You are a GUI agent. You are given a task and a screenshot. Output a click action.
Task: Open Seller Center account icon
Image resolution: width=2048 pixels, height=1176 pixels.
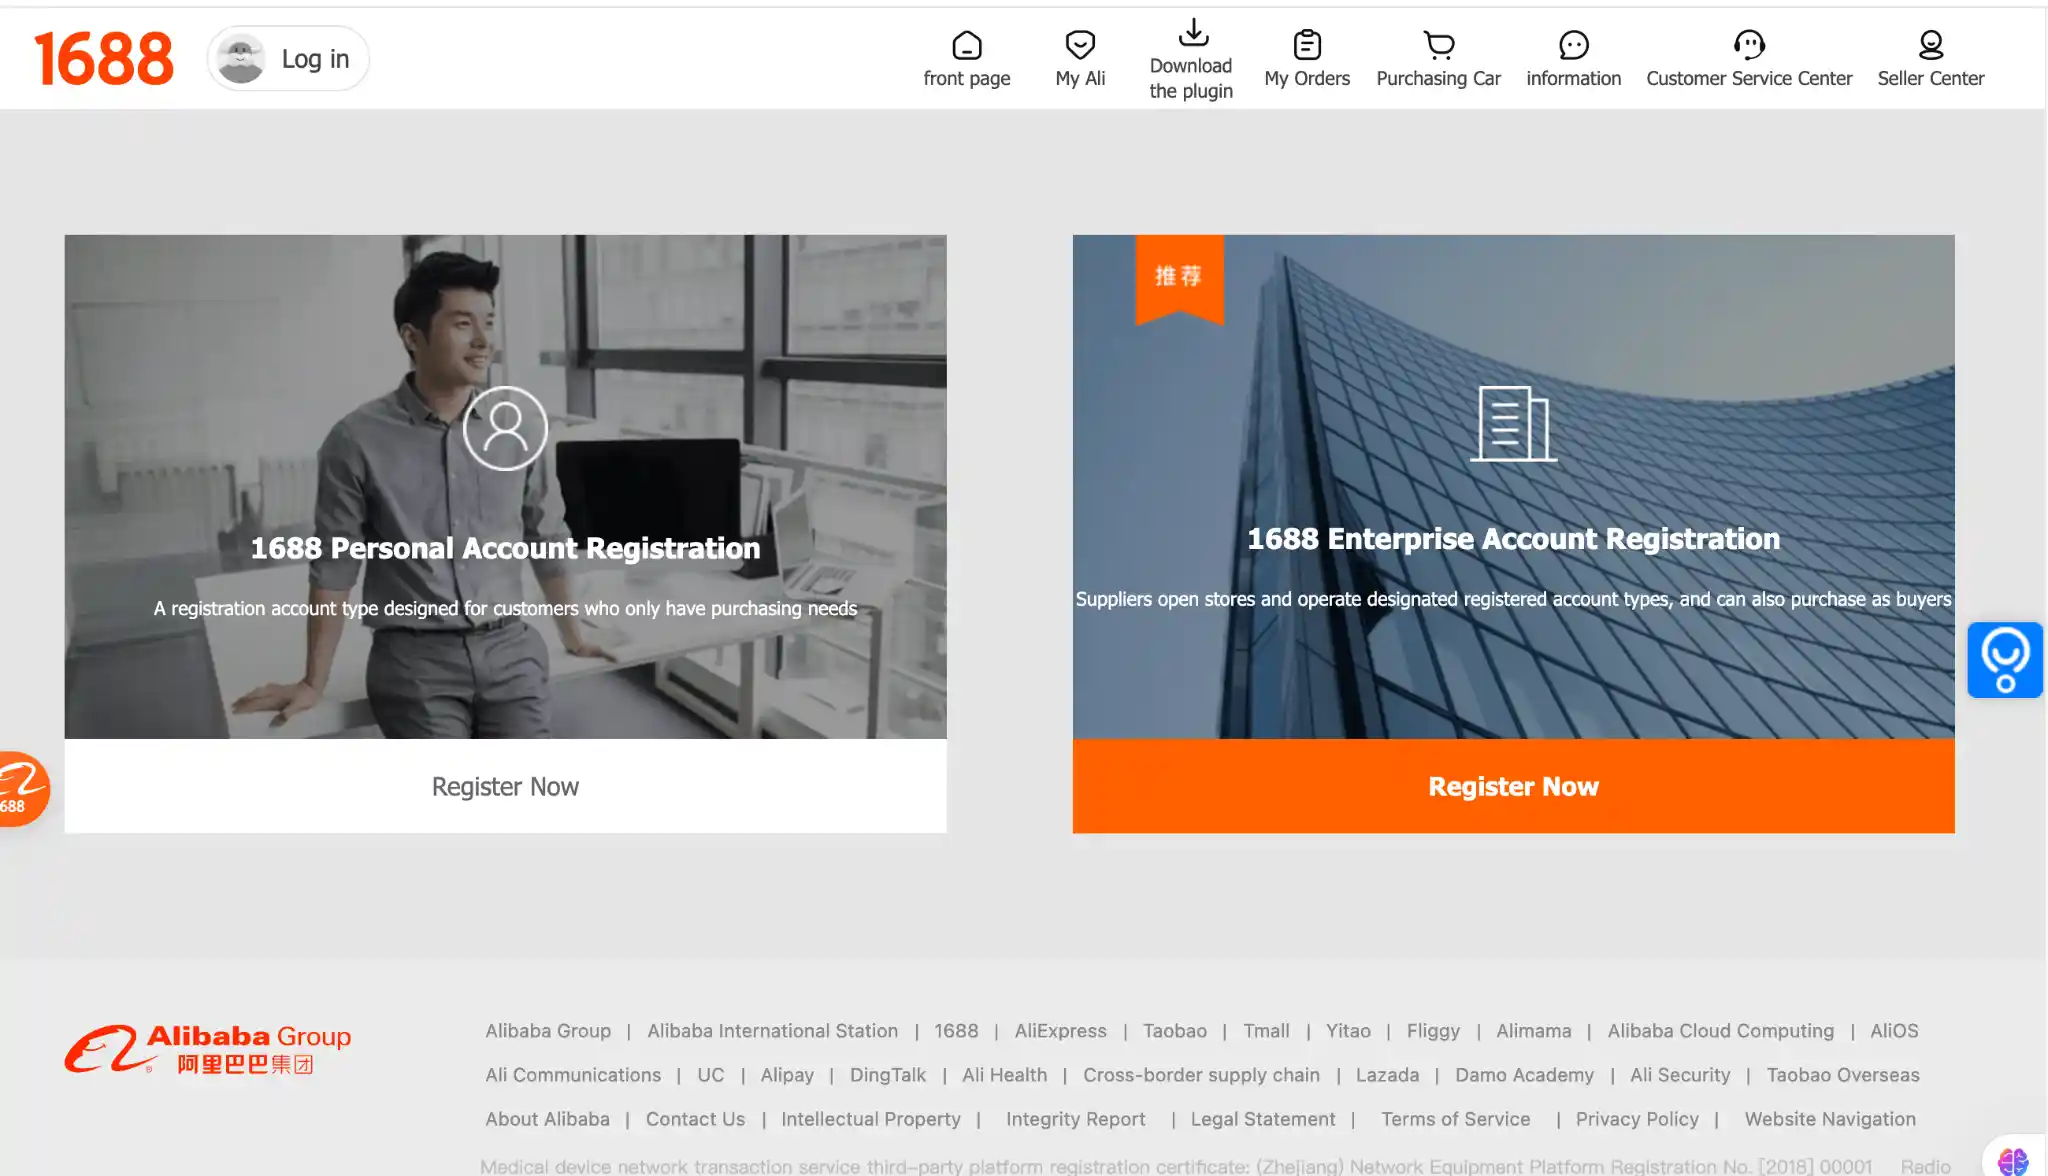(x=1930, y=44)
